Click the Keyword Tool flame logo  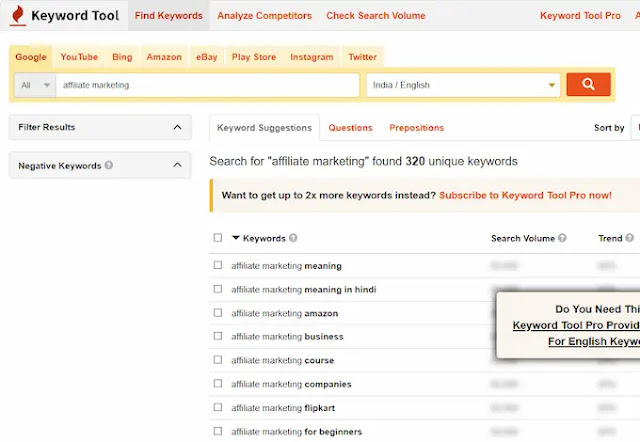(x=18, y=16)
